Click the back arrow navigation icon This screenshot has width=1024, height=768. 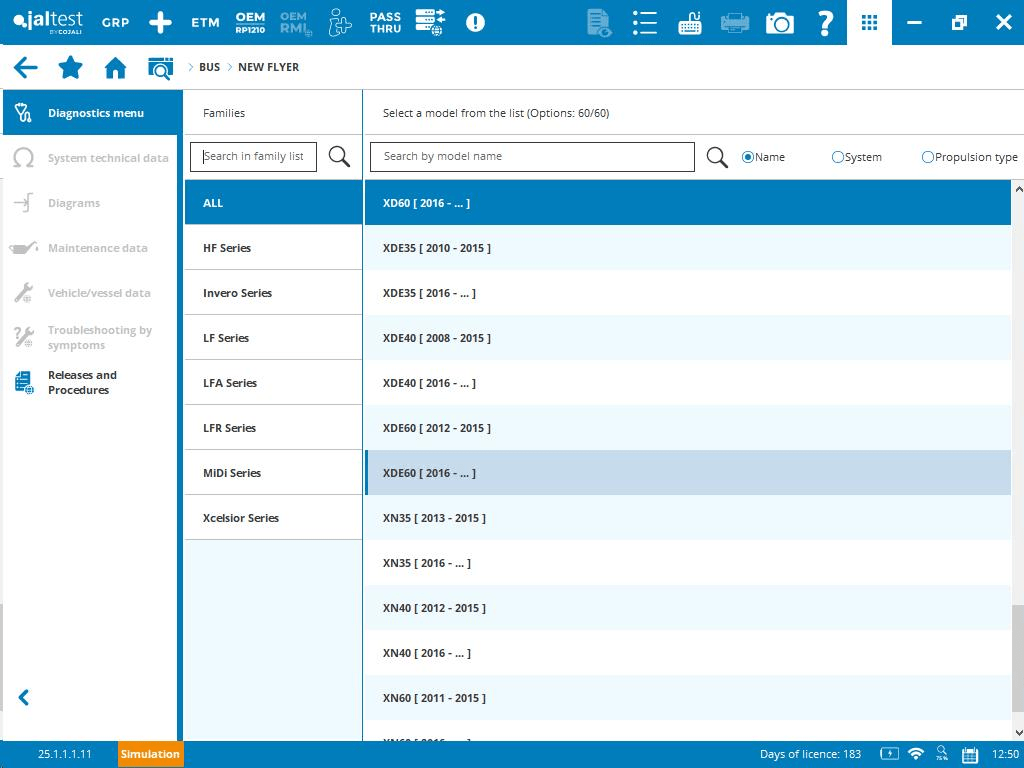coord(25,67)
